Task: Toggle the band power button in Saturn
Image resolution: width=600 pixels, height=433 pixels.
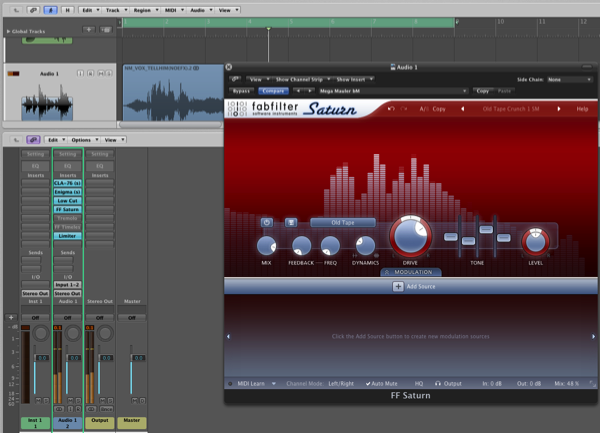Action: click(267, 222)
